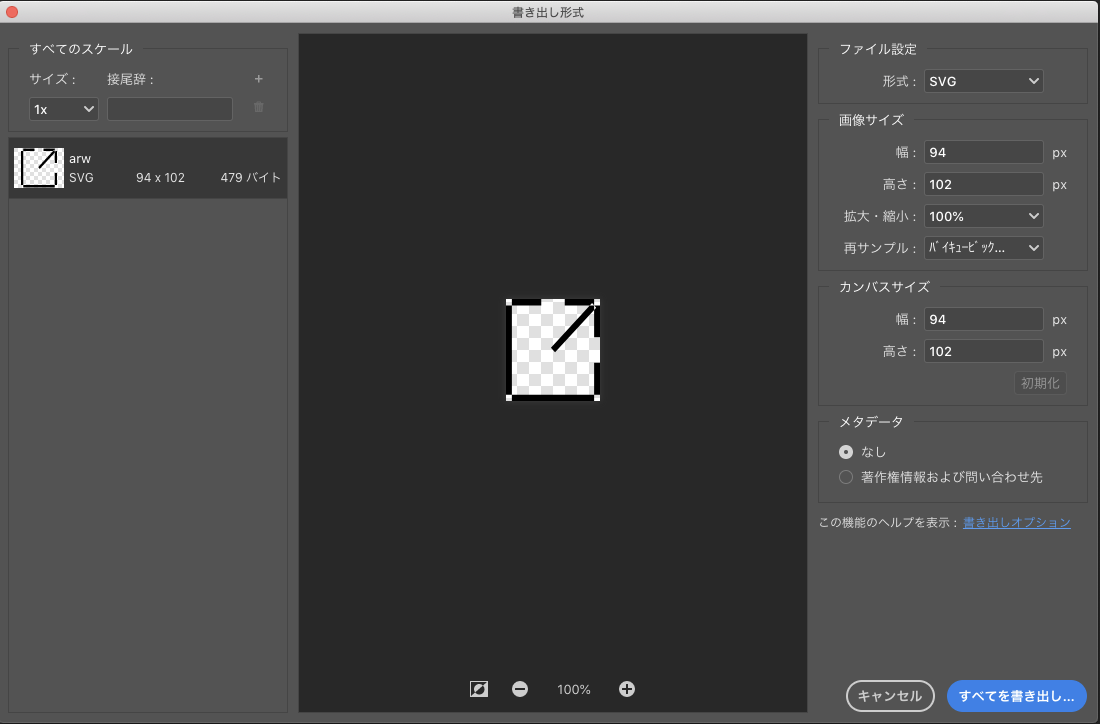Viewport: 1100px width, 724px height.
Task: Open the サイズ dropdown showing 1x
Action: [63, 108]
